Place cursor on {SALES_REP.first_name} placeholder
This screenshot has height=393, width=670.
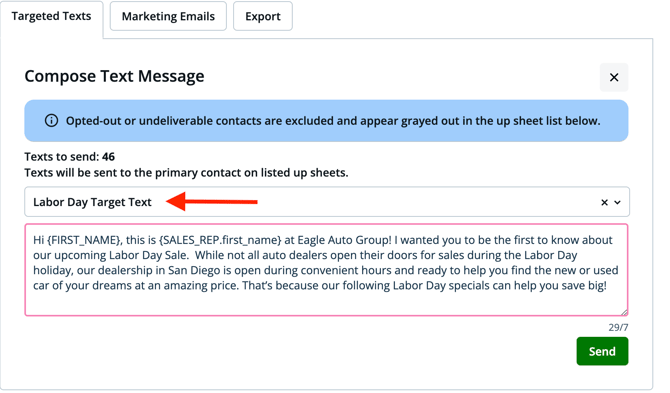(x=220, y=240)
